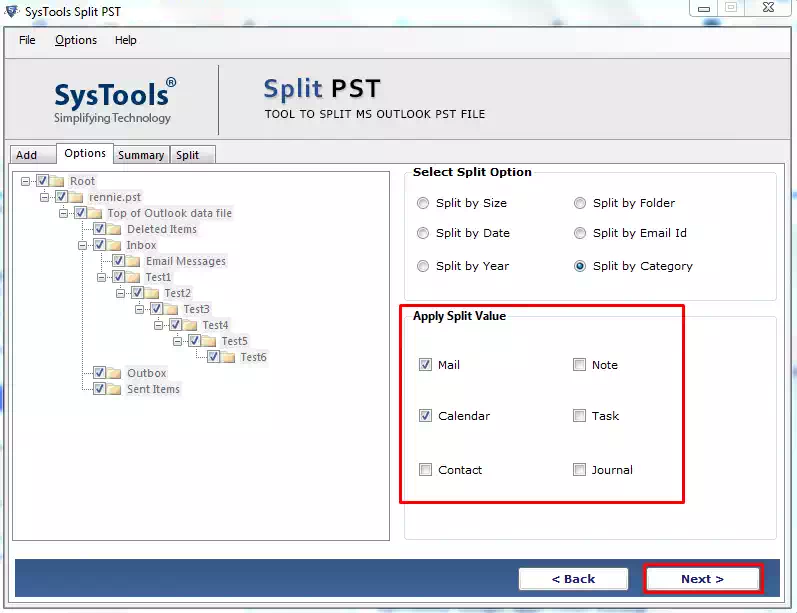797x613 pixels.
Task: Select Split by Email Id option
Action: pos(579,233)
